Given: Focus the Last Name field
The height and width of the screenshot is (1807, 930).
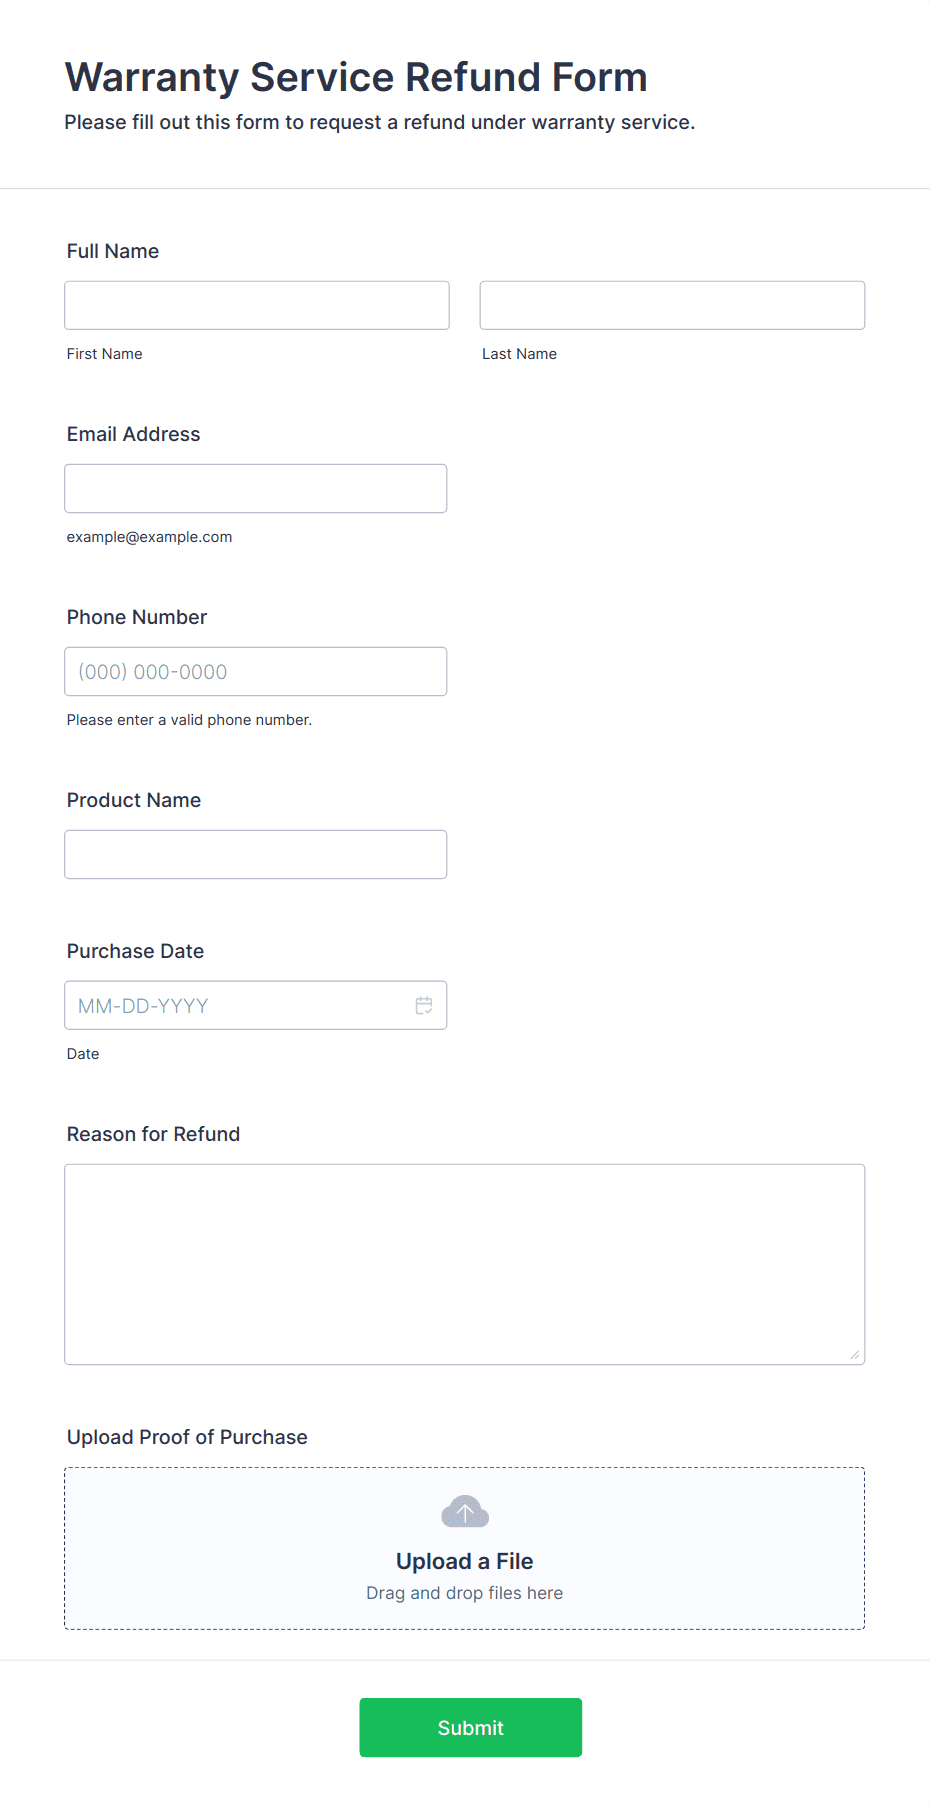Looking at the screenshot, I should tap(672, 305).
